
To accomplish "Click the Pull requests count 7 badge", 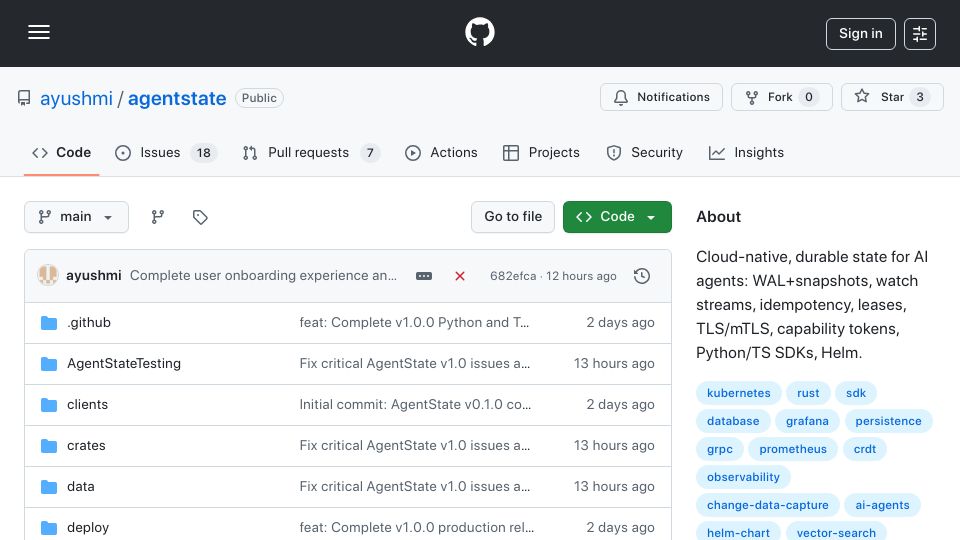I will coord(370,153).
